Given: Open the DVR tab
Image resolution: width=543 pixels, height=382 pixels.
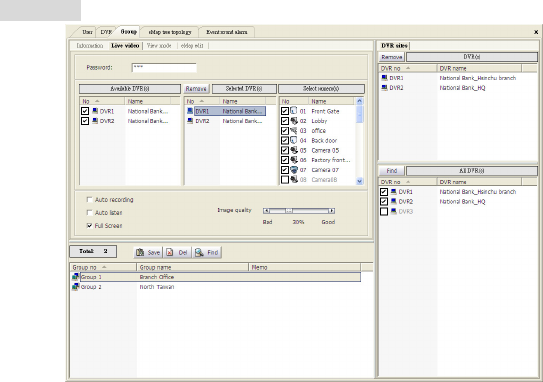Looking at the screenshot, I should (106, 32).
